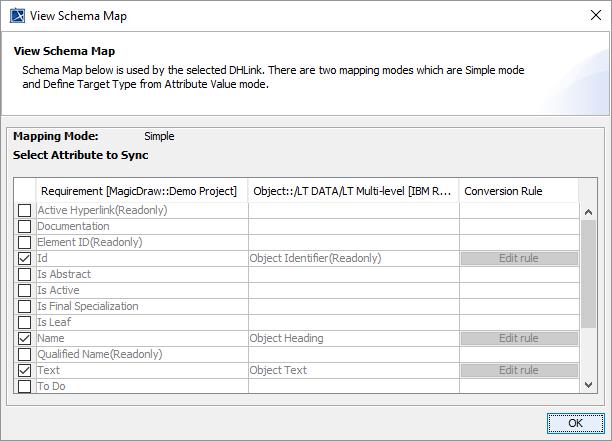Click Edit rule for Id row
This screenshot has width=612, height=441.
pos(518,258)
